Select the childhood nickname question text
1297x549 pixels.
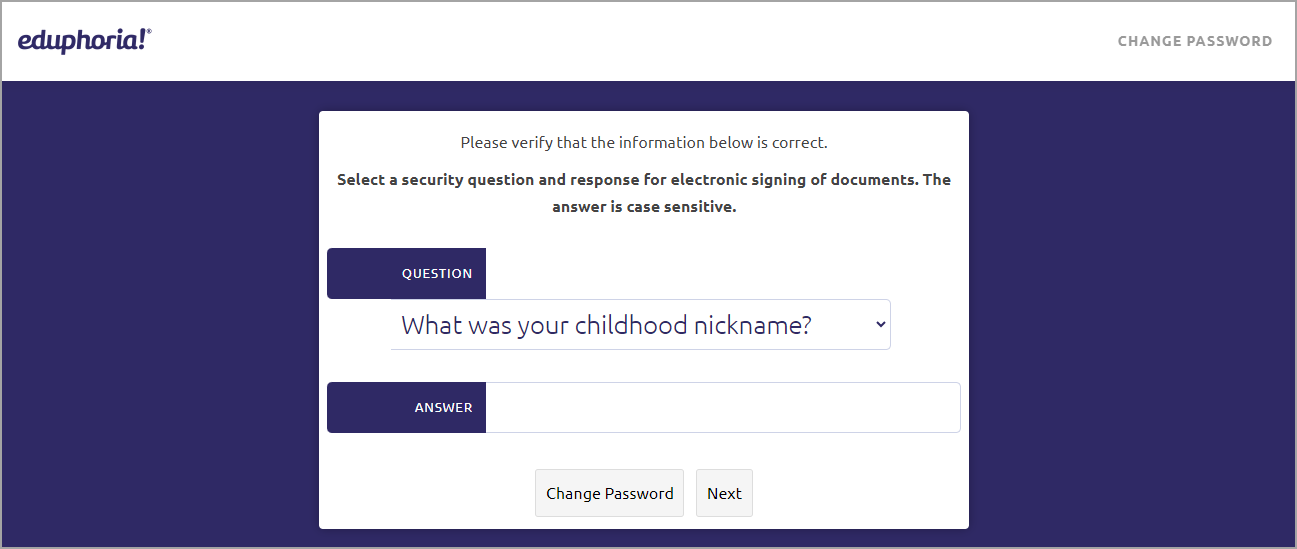(x=606, y=325)
